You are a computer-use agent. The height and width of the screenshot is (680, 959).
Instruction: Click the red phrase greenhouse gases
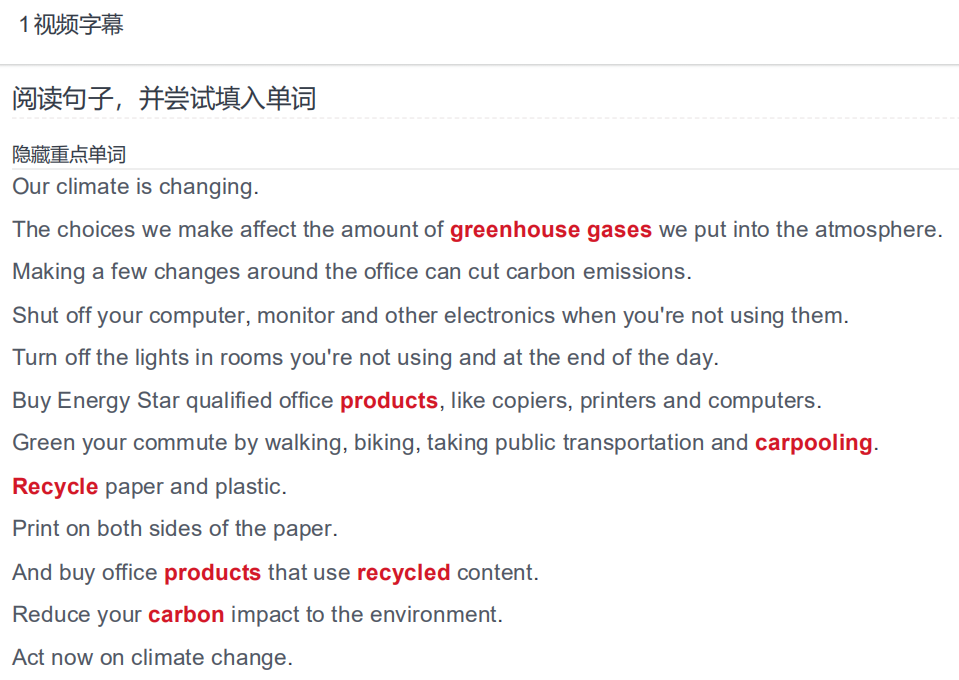[x=550, y=230]
